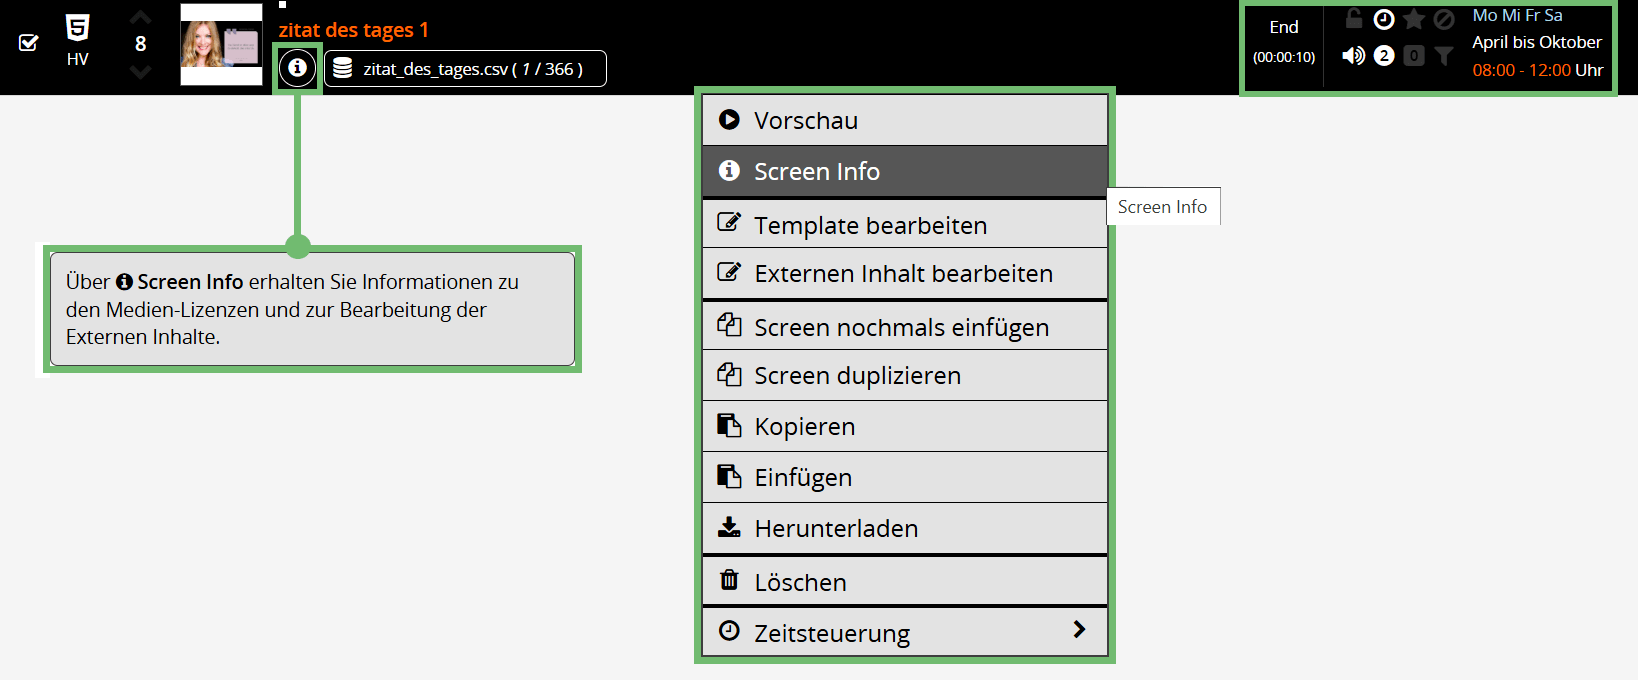Click the prohibited circle icon
Viewport: 1638px width, 680px height.
[x=1444, y=19]
